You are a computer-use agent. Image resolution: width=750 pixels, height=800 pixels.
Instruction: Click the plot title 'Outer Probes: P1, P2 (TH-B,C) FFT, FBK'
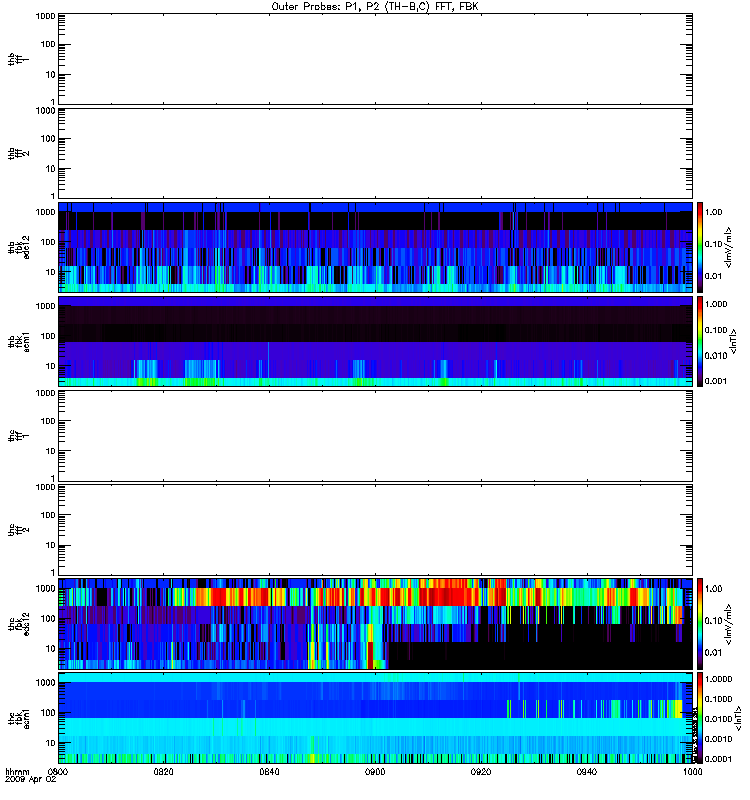(375, 7)
